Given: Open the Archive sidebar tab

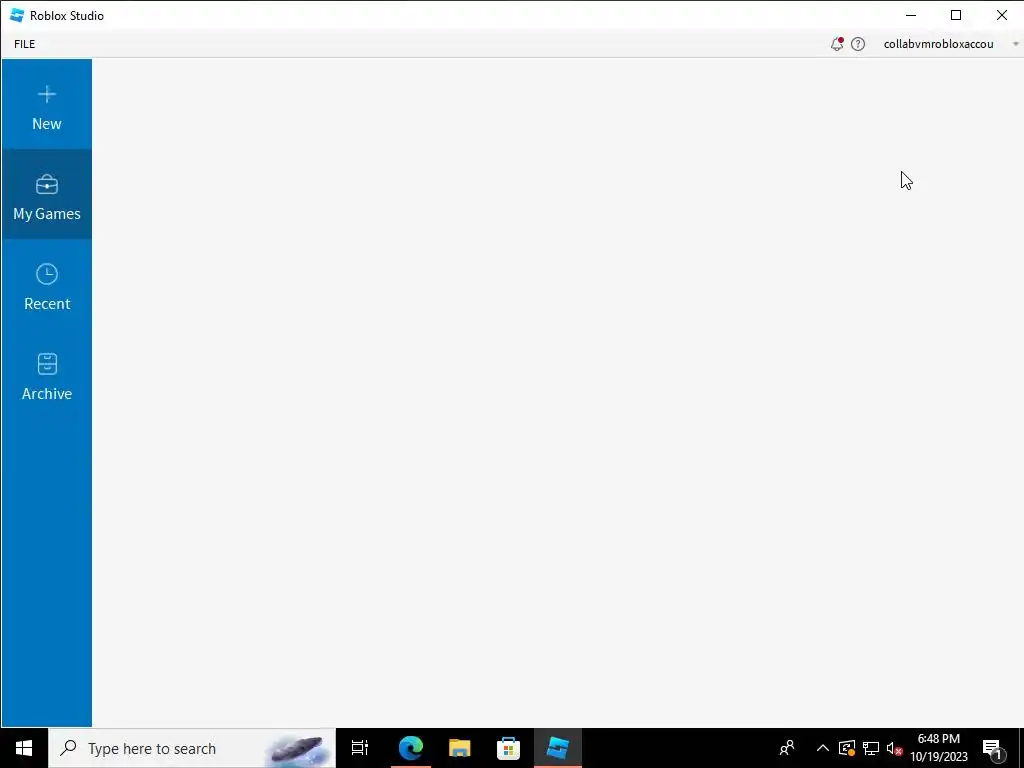Looking at the screenshot, I should [46, 375].
